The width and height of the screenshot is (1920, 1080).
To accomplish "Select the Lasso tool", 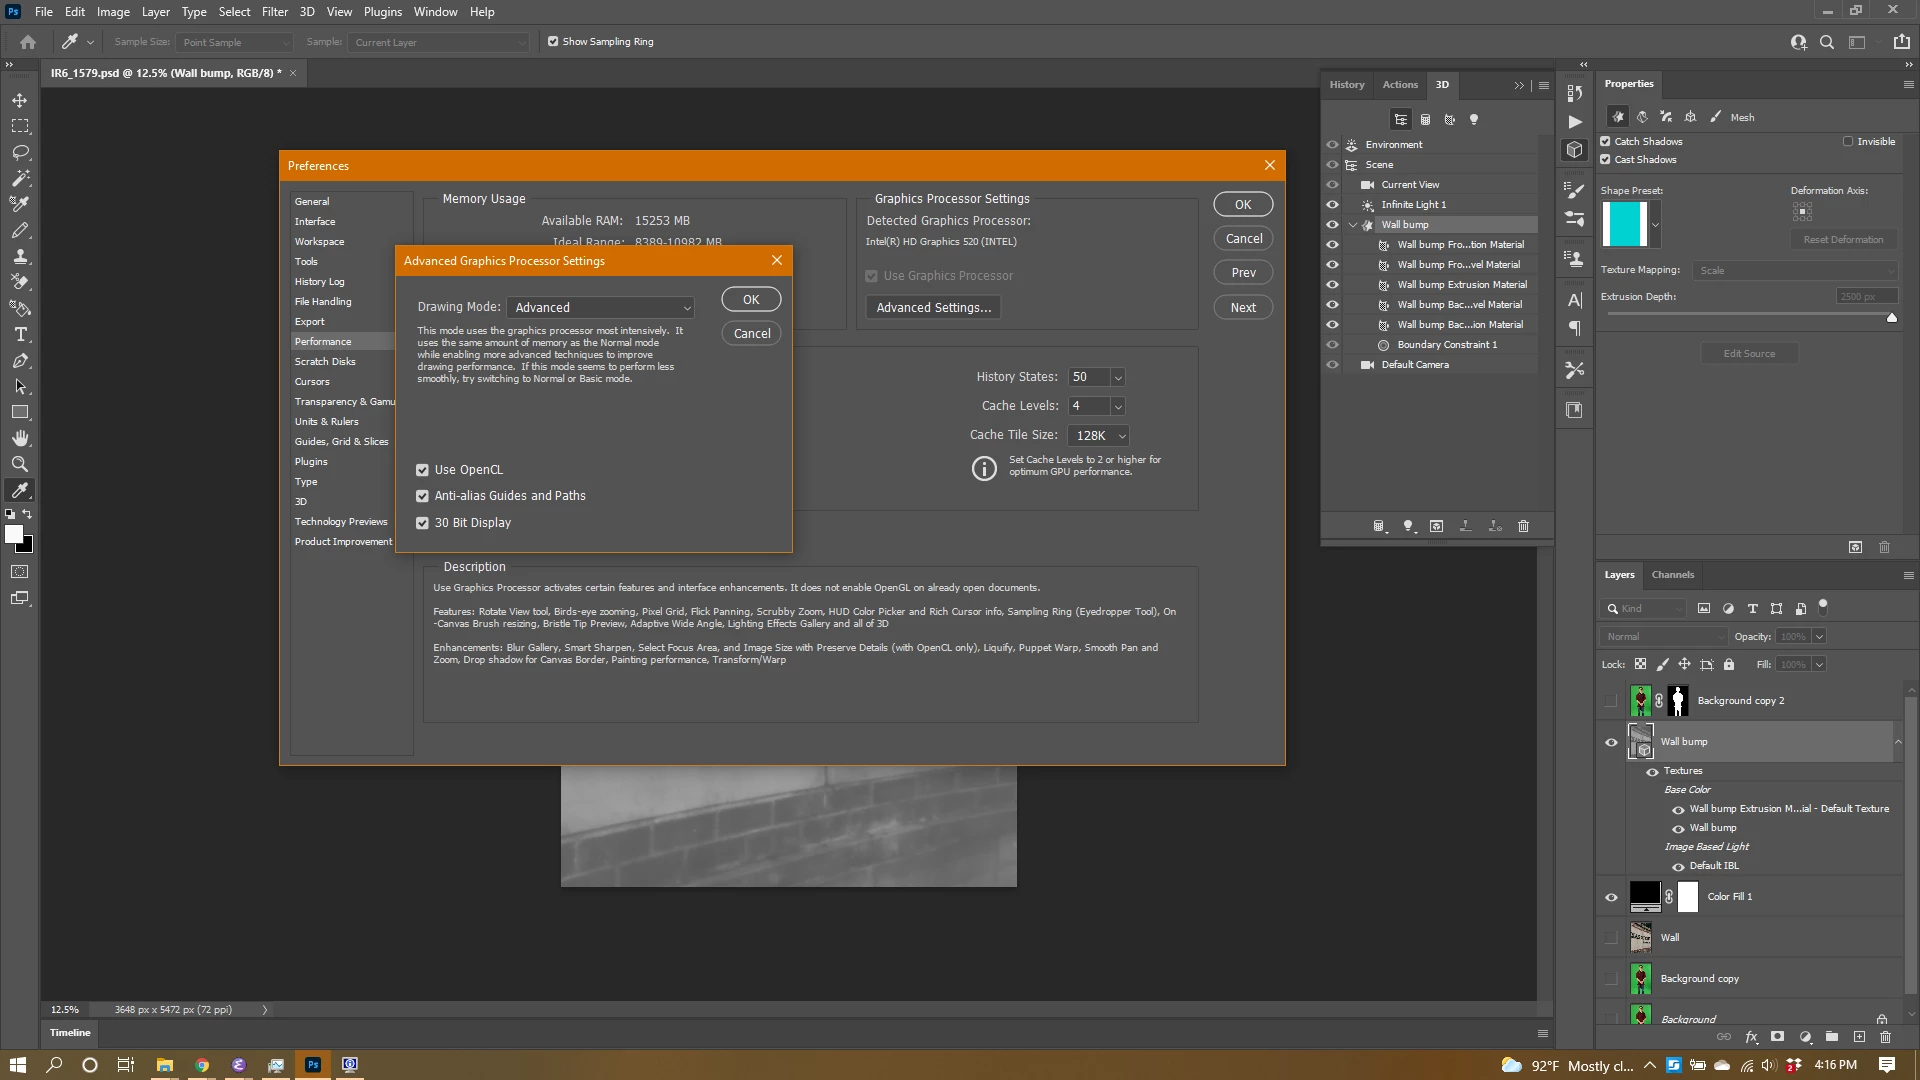I will (x=20, y=152).
